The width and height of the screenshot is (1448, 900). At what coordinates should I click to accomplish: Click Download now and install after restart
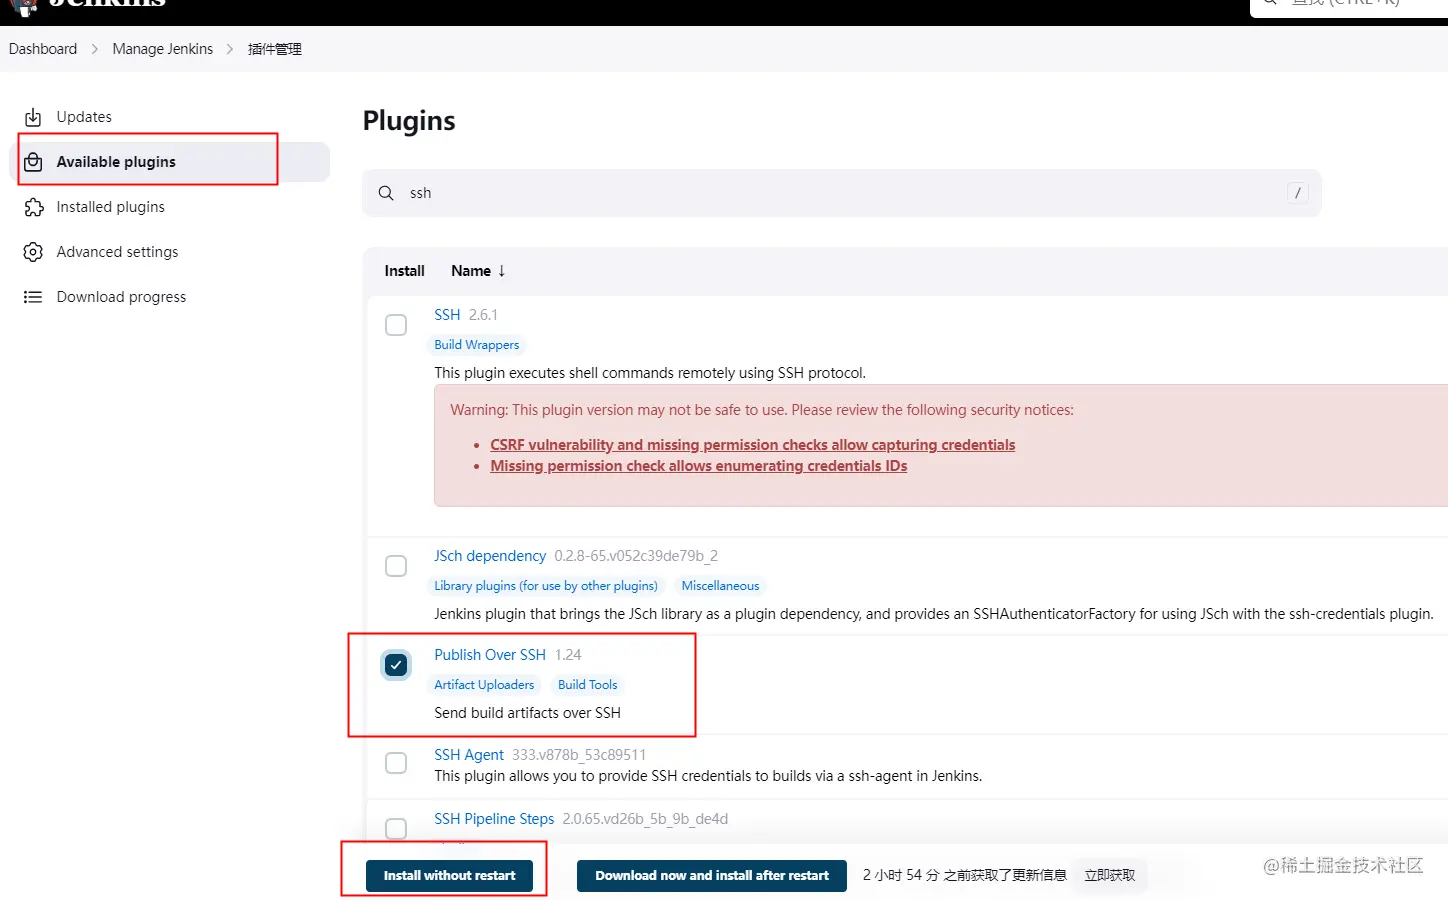pos(712,876)
